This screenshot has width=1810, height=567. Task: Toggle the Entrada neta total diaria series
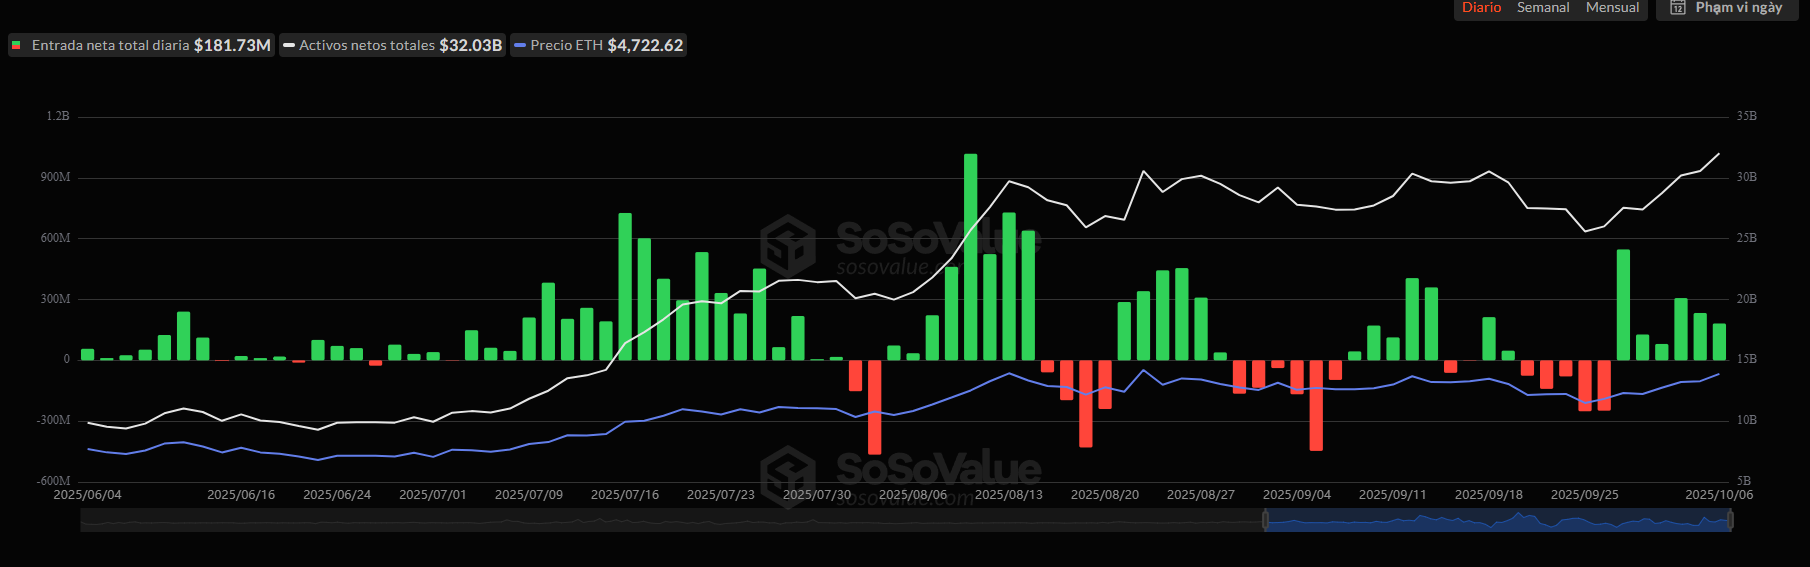tap(141, 45)
